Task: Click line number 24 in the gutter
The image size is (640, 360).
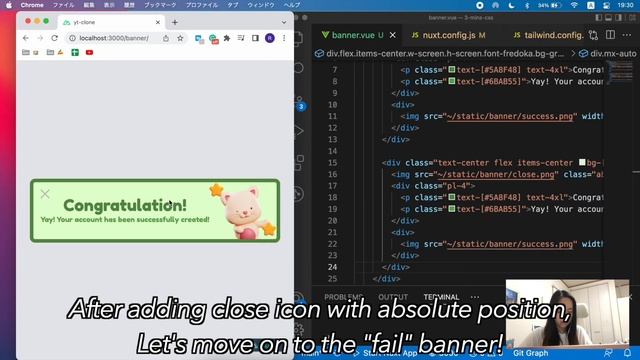Action: click(332, 267)
